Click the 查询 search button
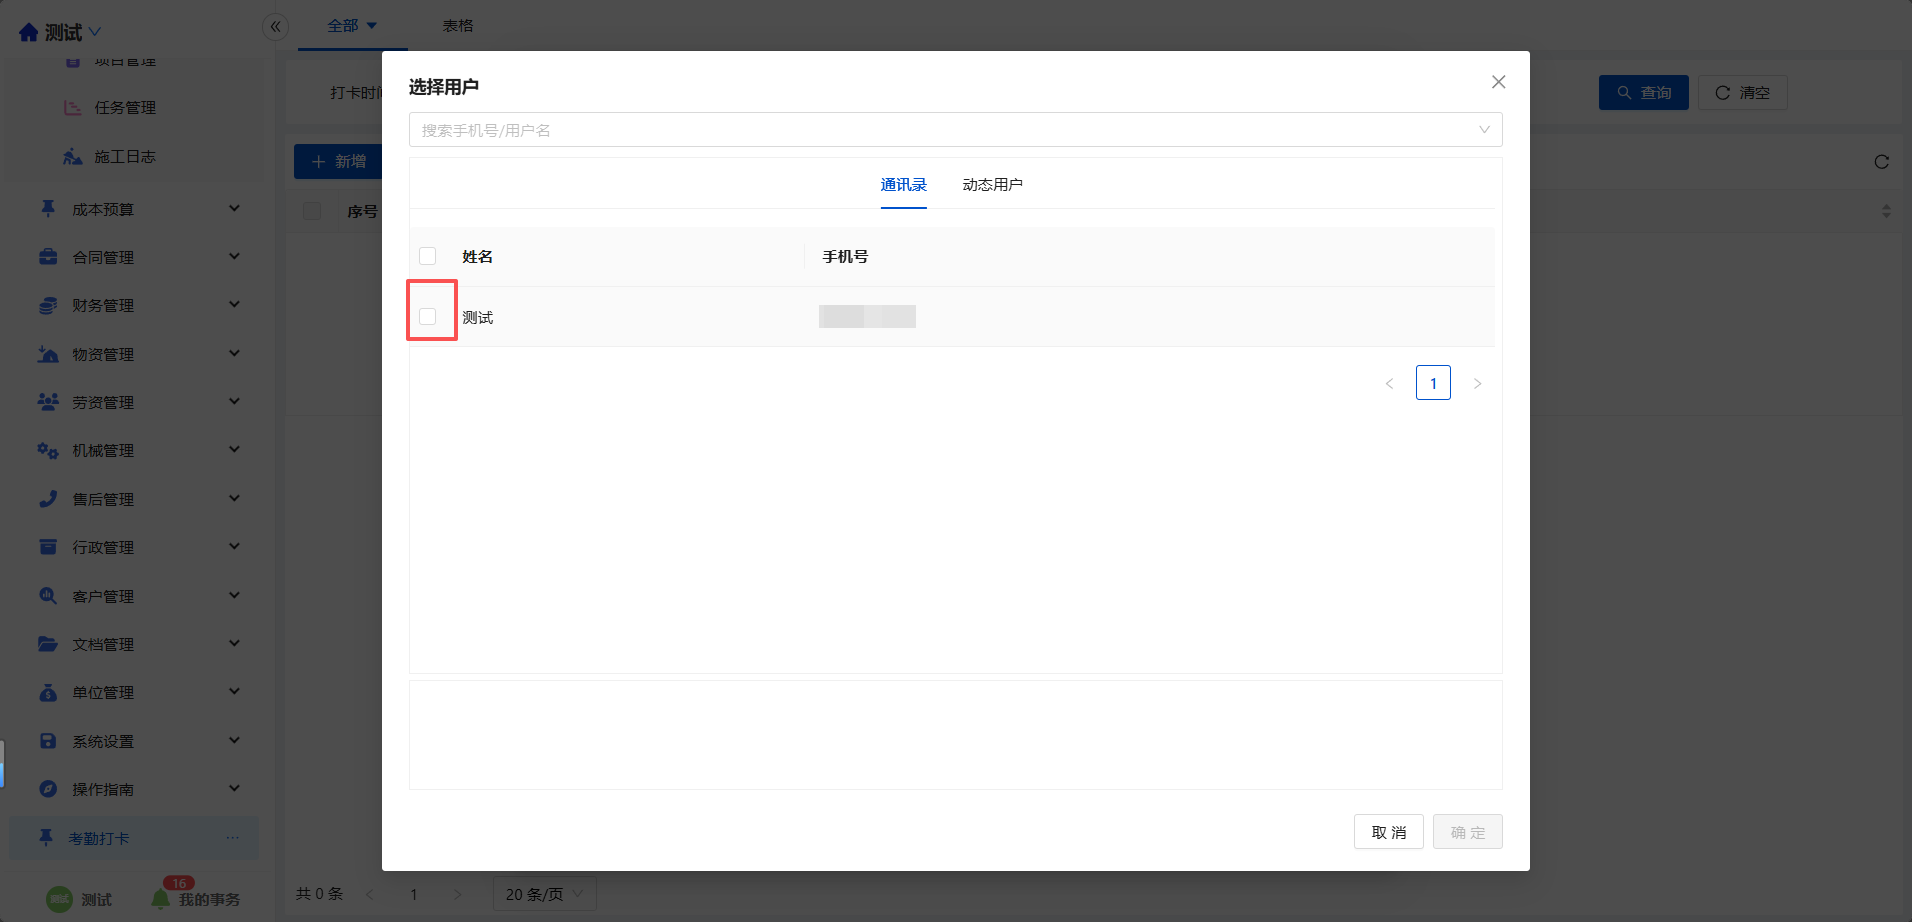 1643,93
